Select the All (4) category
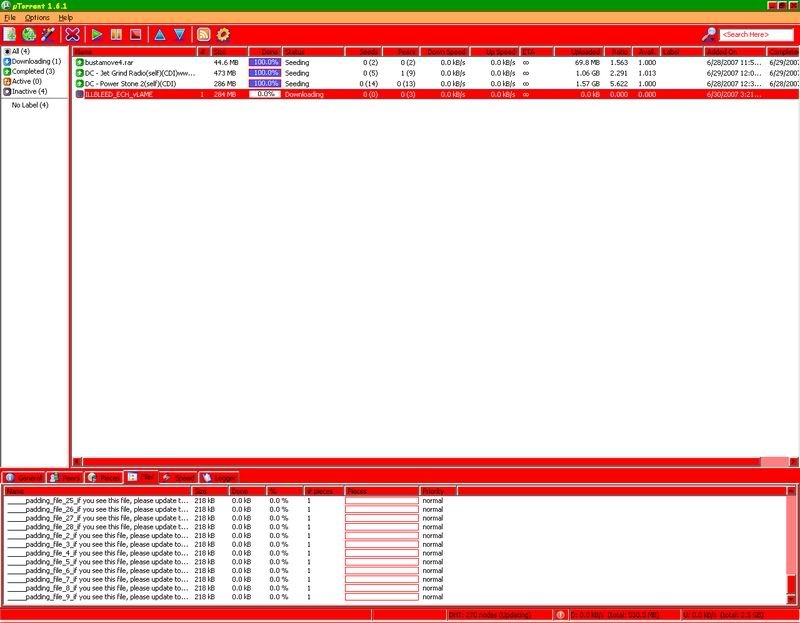 (x=17, y=52)
